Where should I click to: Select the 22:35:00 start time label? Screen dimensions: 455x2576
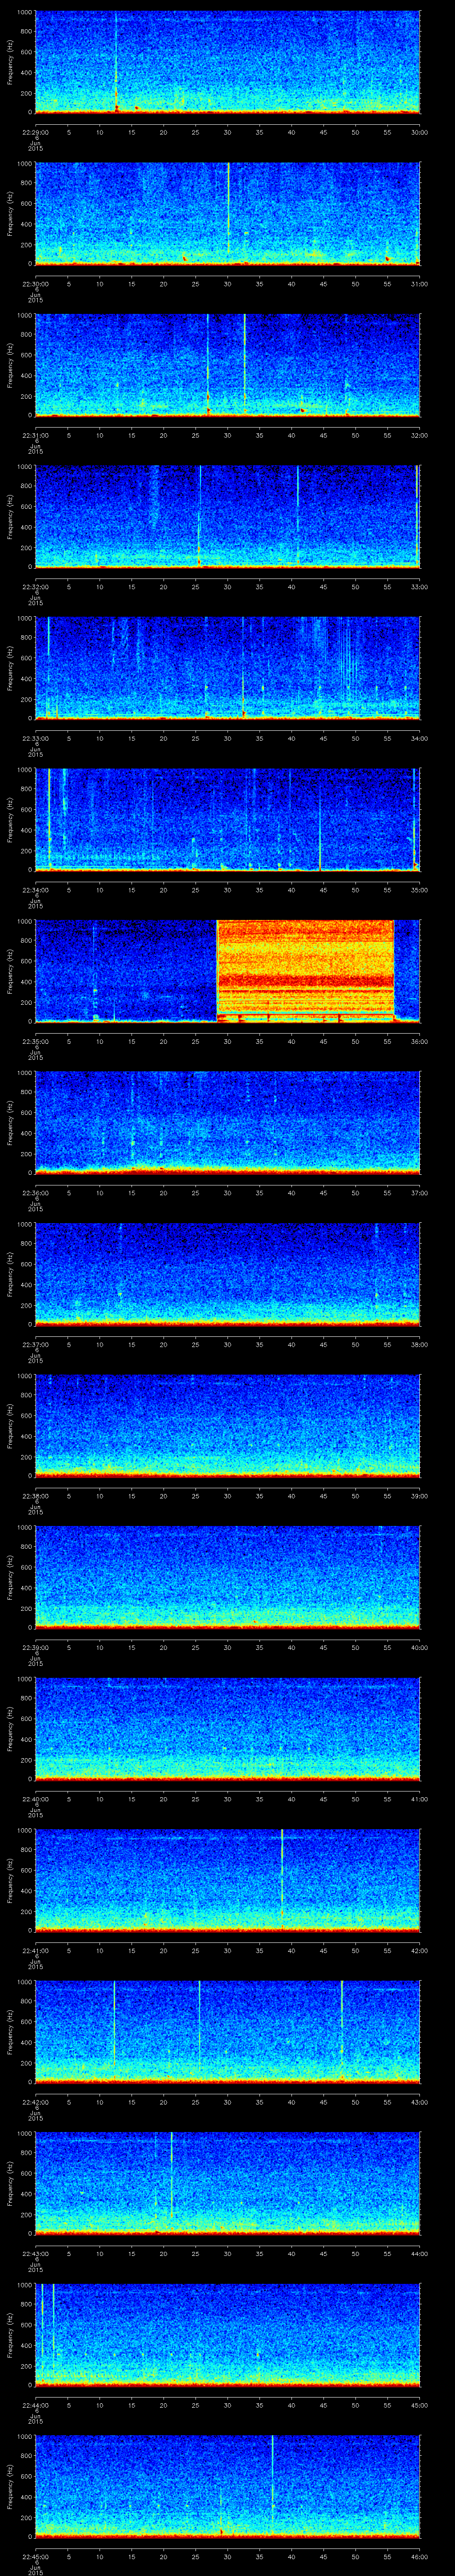[x=35, y=1041]
